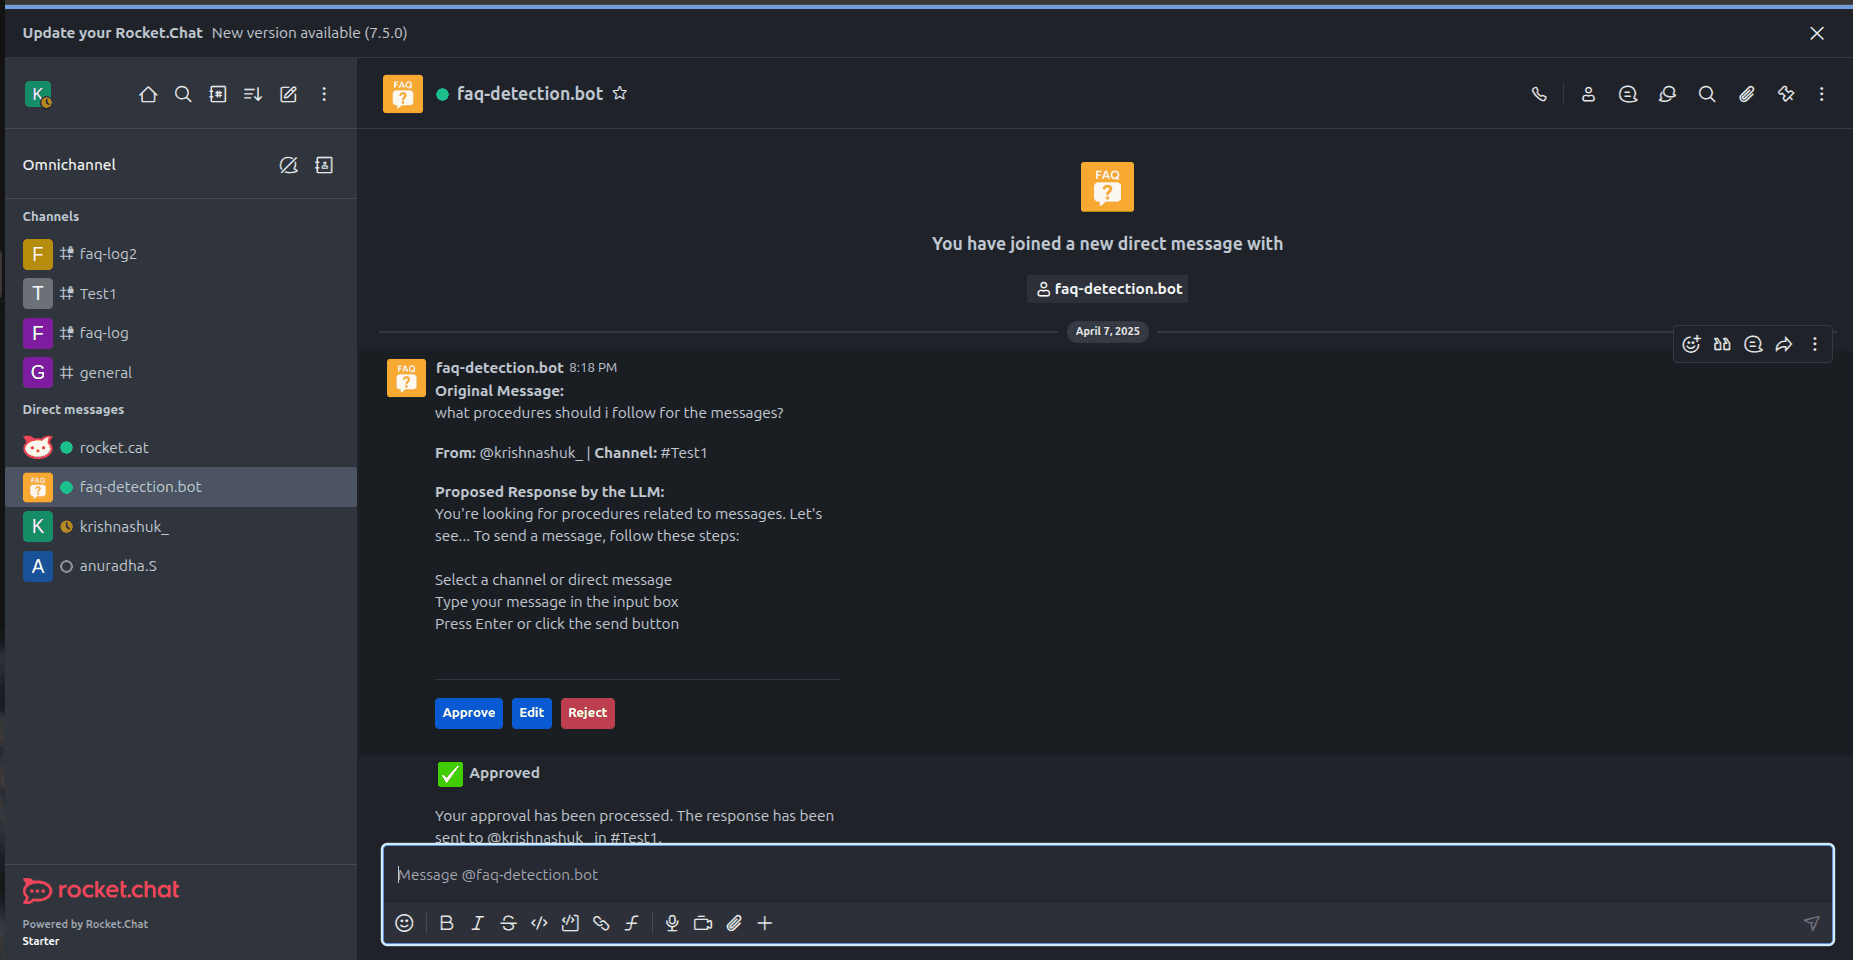The height and width of the screenshot is (960, 1853).
Task: Open Threads panel in header
Action: point(1628,94)
